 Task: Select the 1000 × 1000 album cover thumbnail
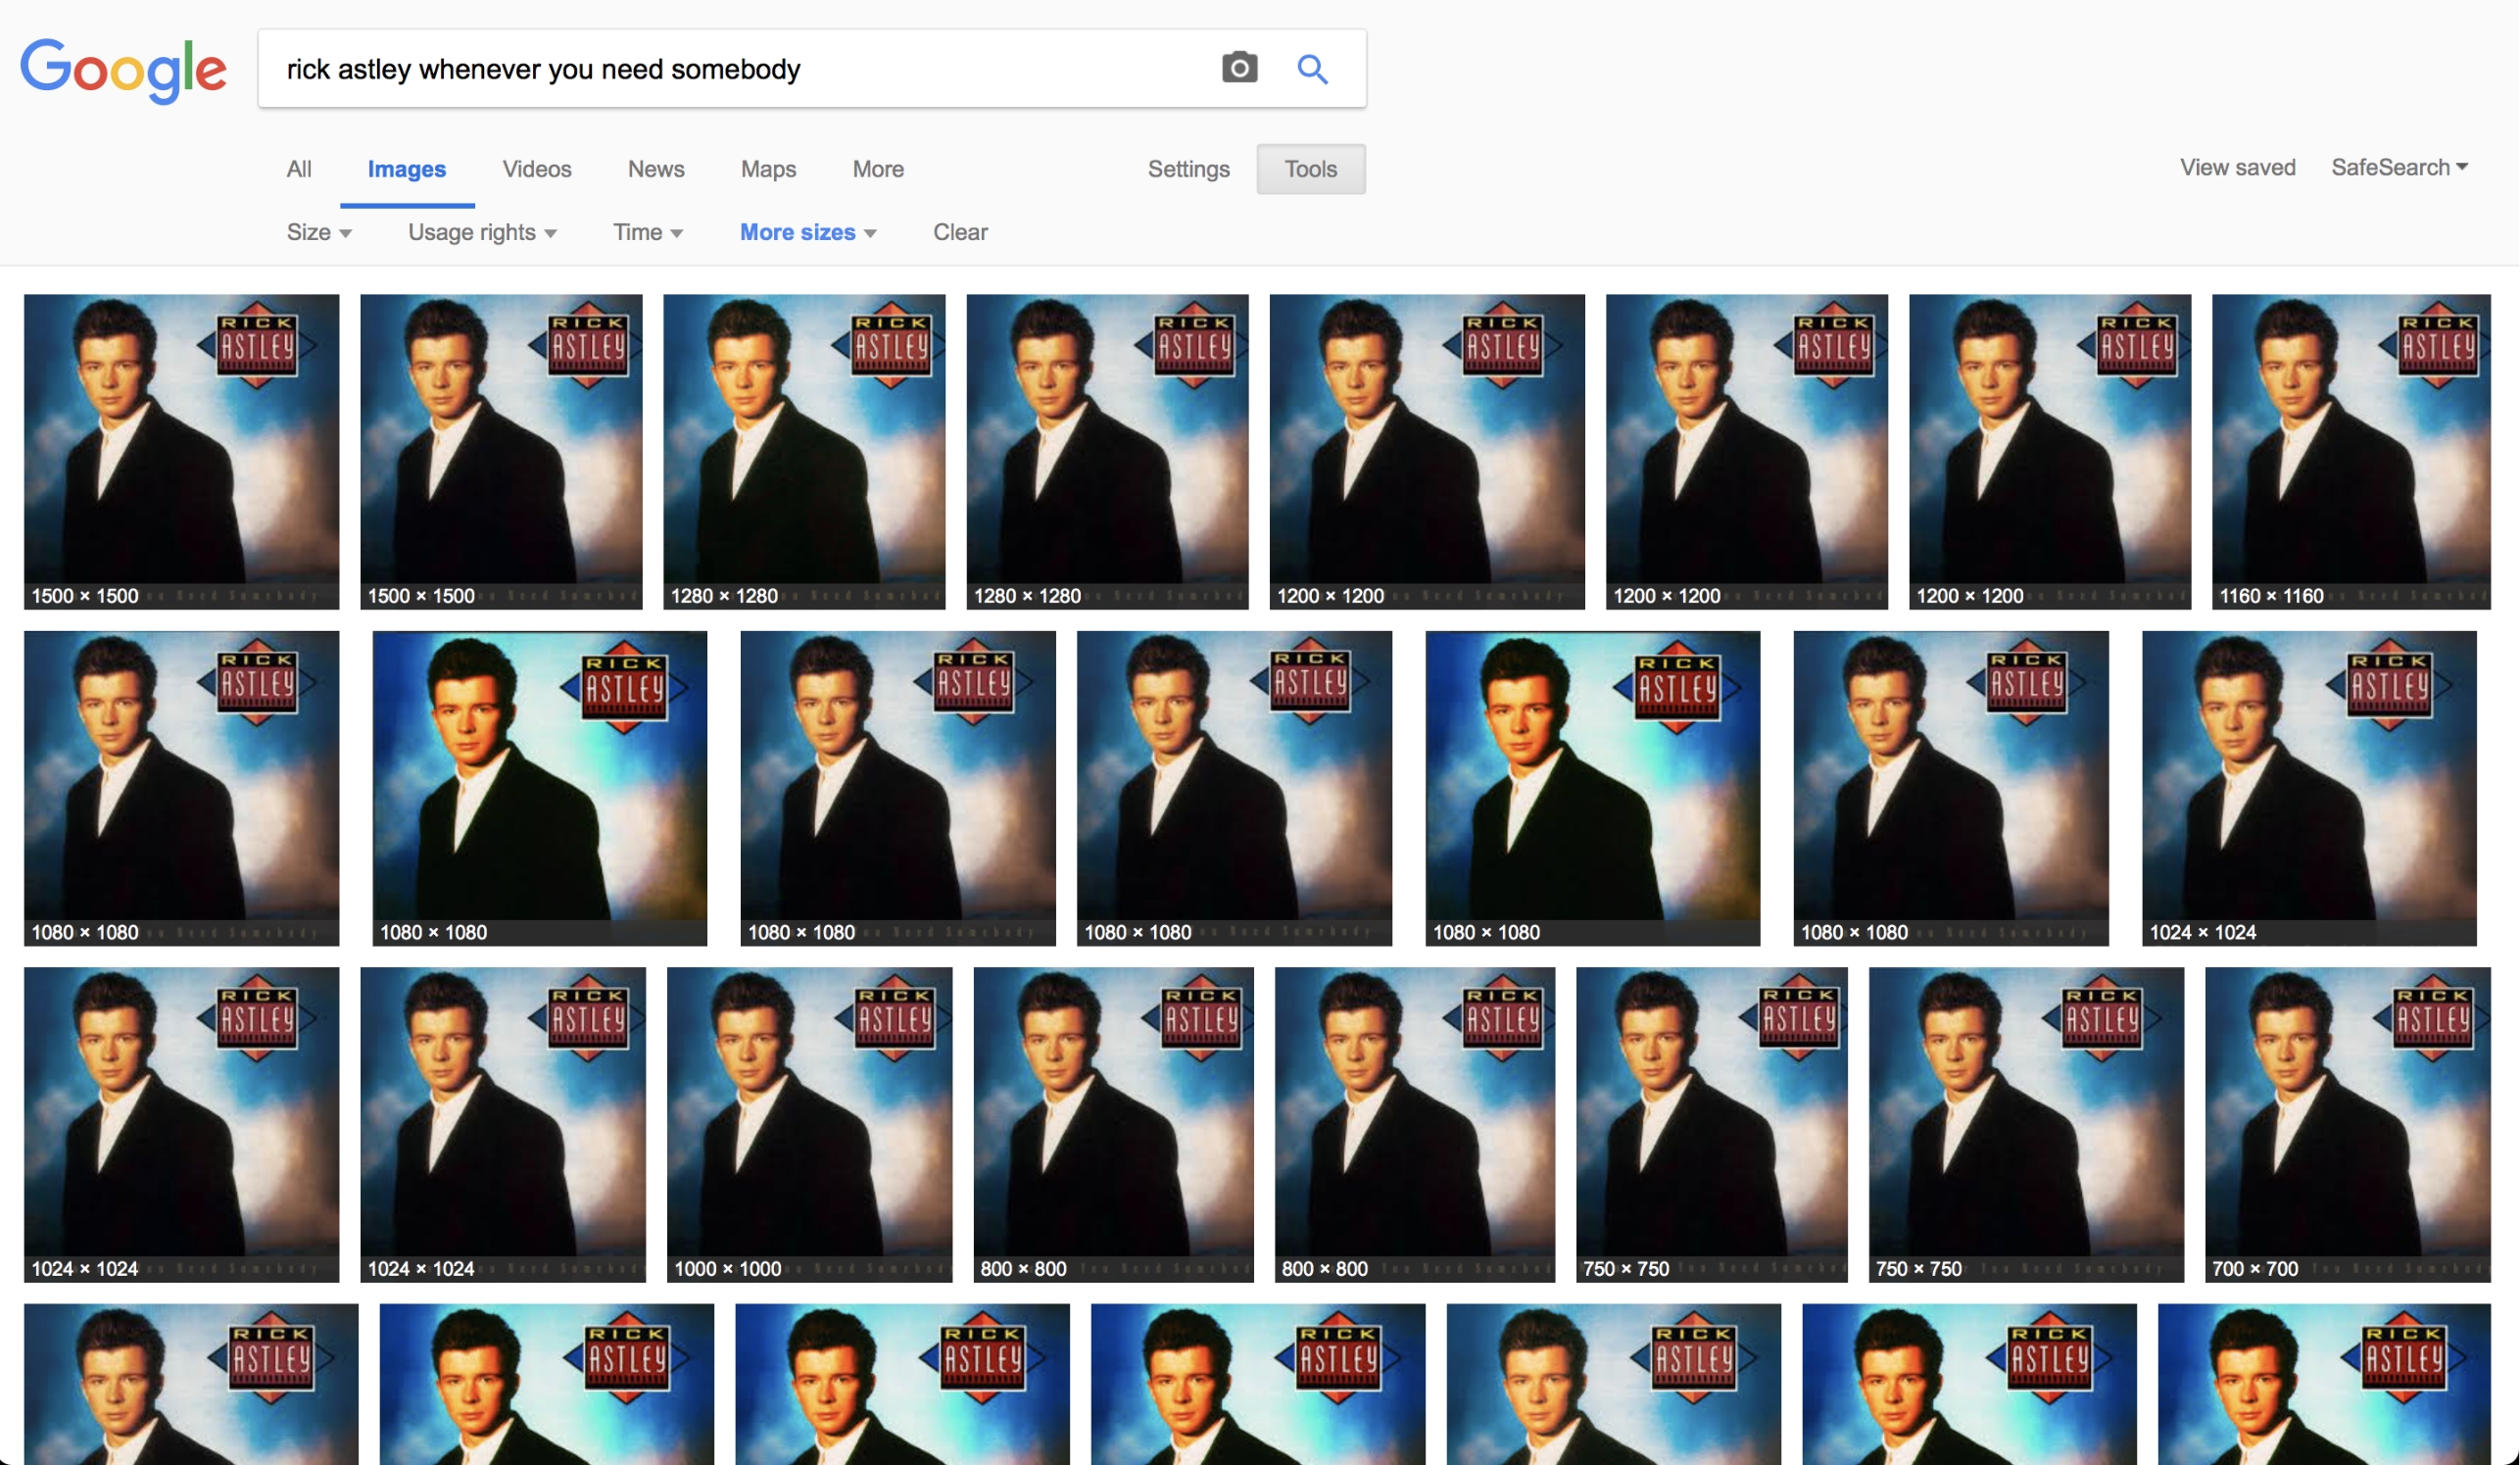click(x=809, y=1124)
